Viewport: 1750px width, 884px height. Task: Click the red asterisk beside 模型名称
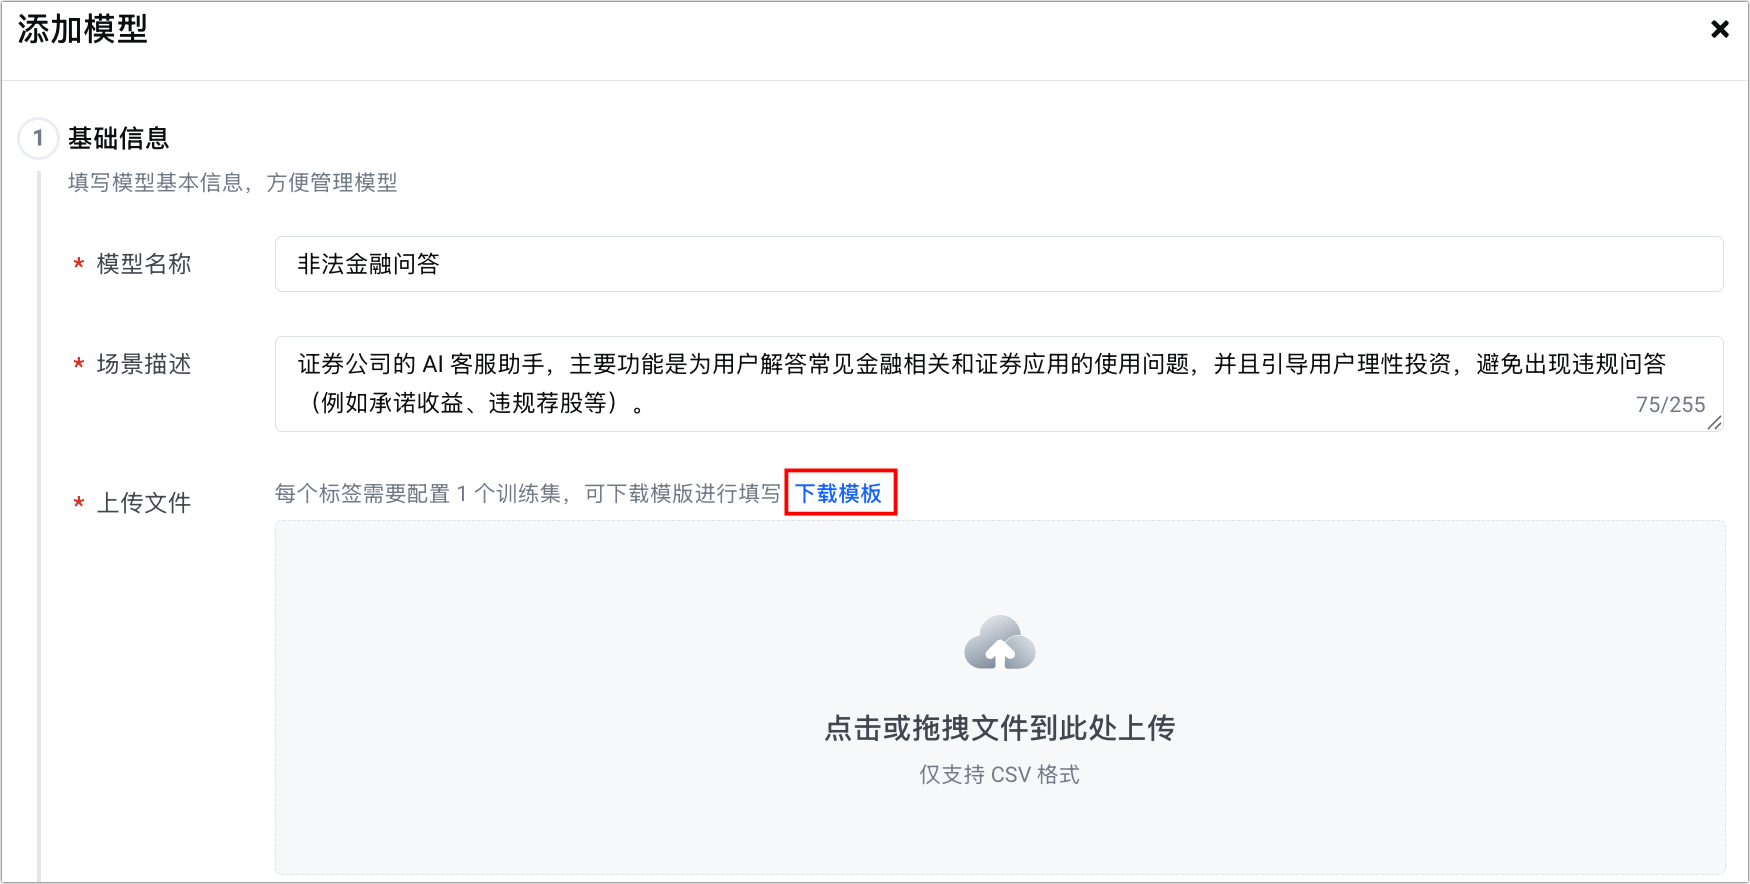click(78, 265)
